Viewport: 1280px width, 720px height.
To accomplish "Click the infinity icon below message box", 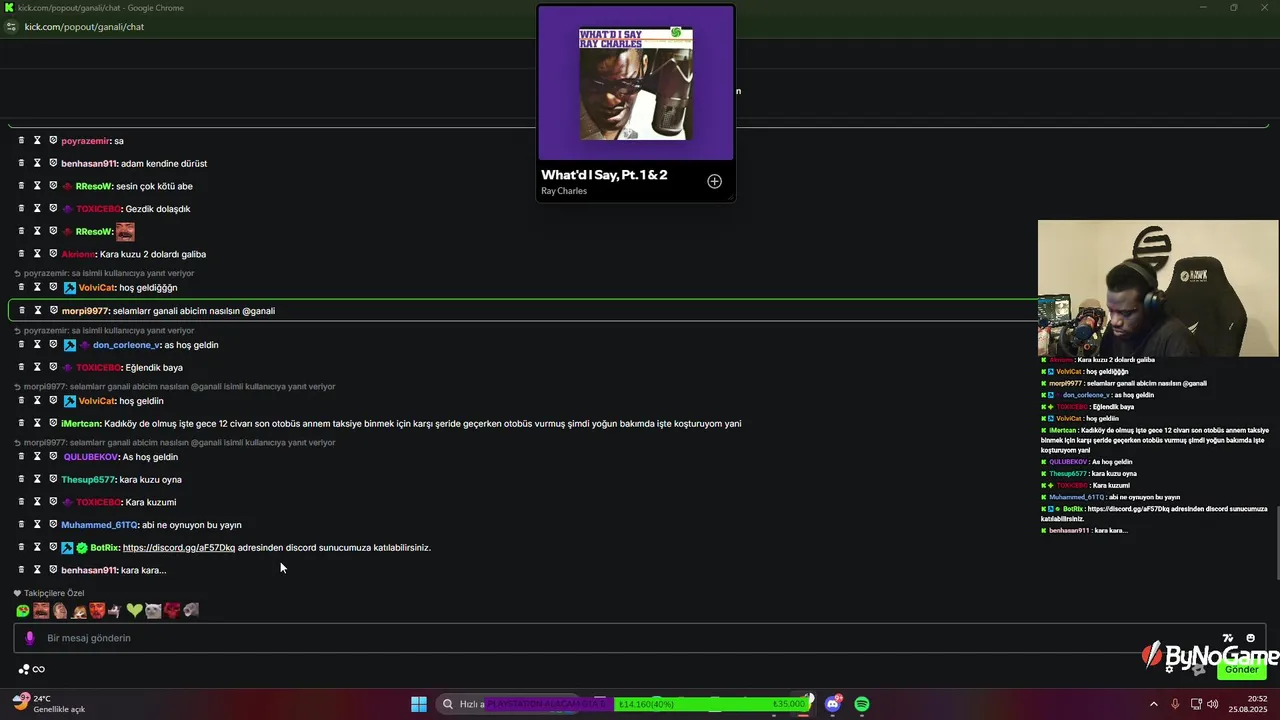I will click(39, 669).
